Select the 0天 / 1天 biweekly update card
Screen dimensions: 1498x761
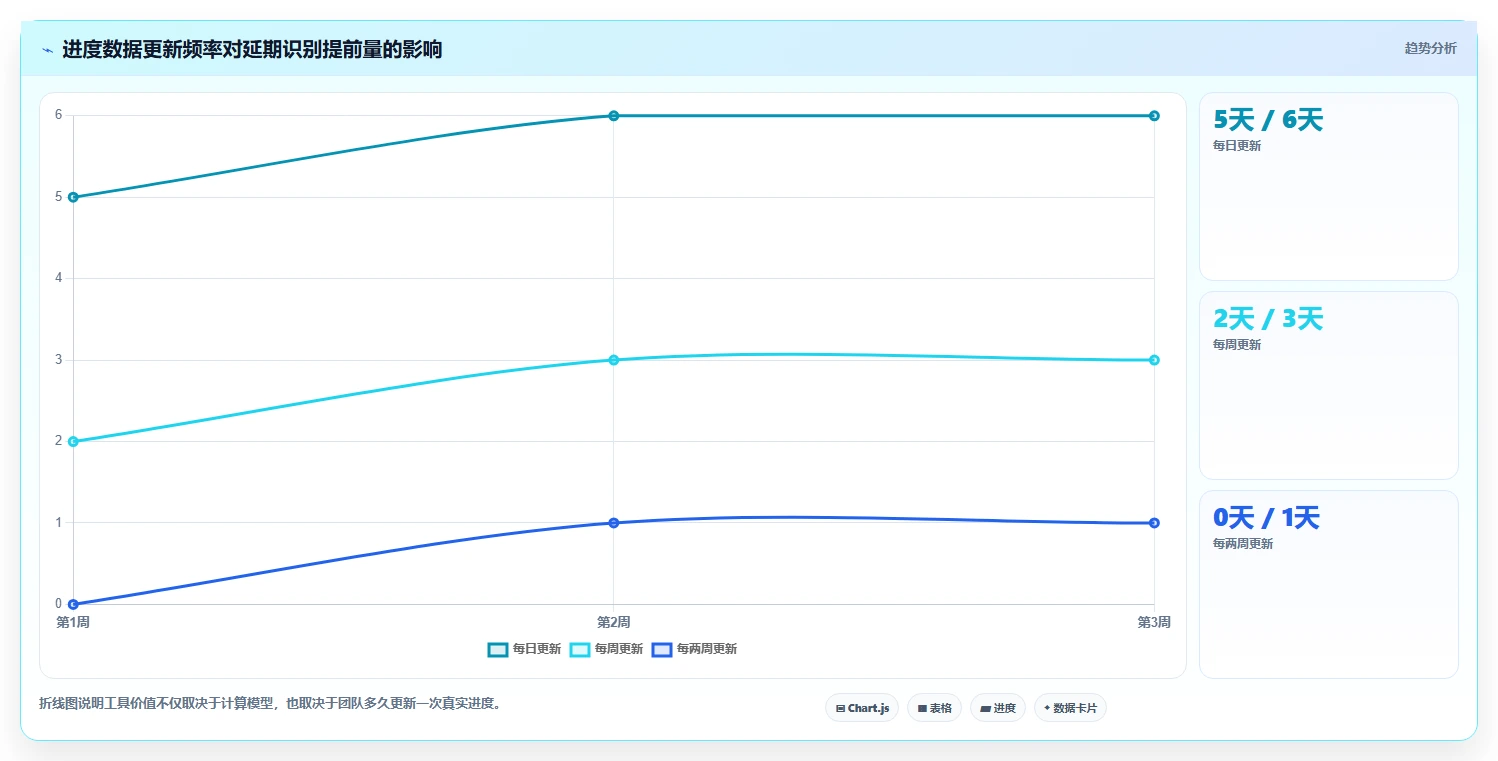pos(1328,584)
